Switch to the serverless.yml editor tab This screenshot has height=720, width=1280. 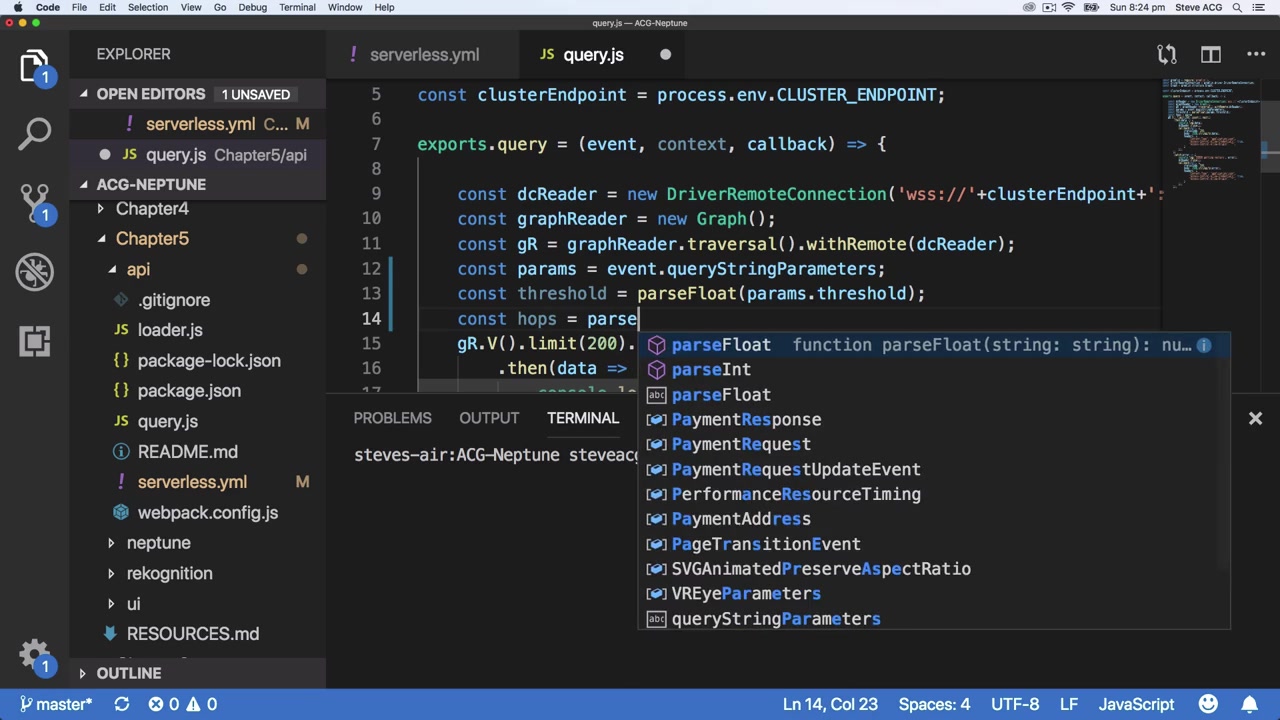424,55
